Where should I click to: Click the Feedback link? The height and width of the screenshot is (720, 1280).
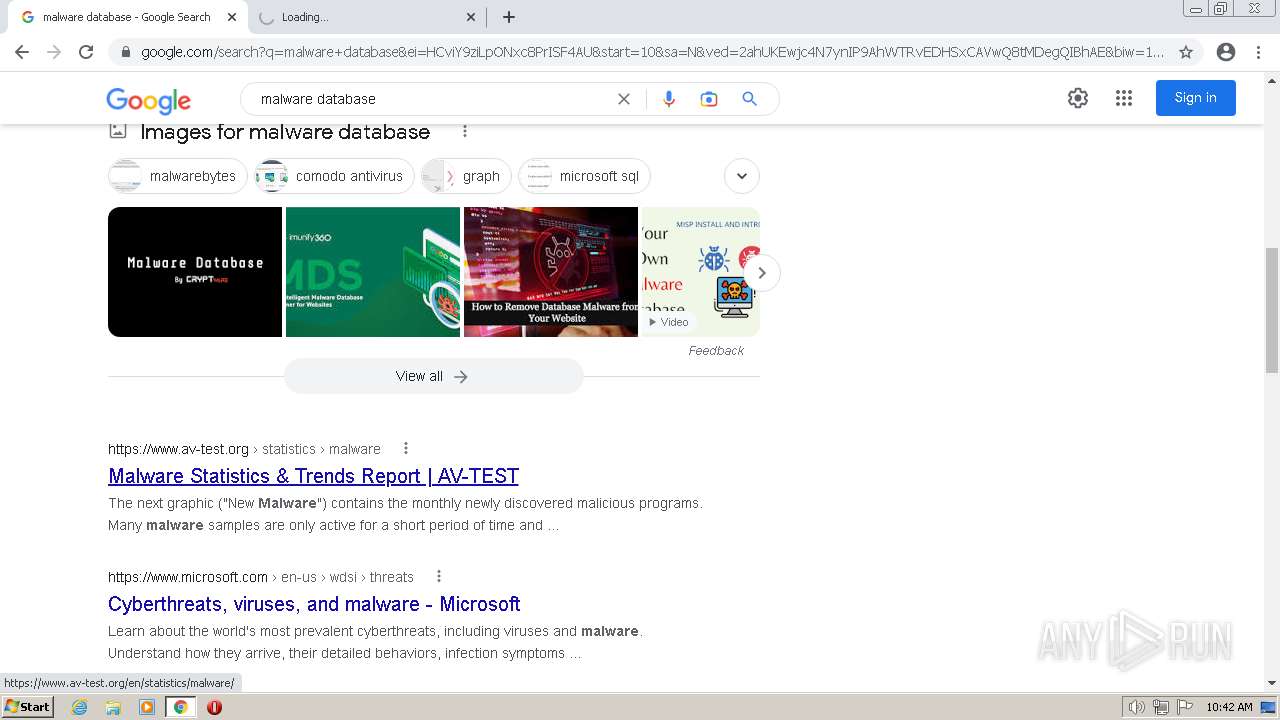point(716,351)
